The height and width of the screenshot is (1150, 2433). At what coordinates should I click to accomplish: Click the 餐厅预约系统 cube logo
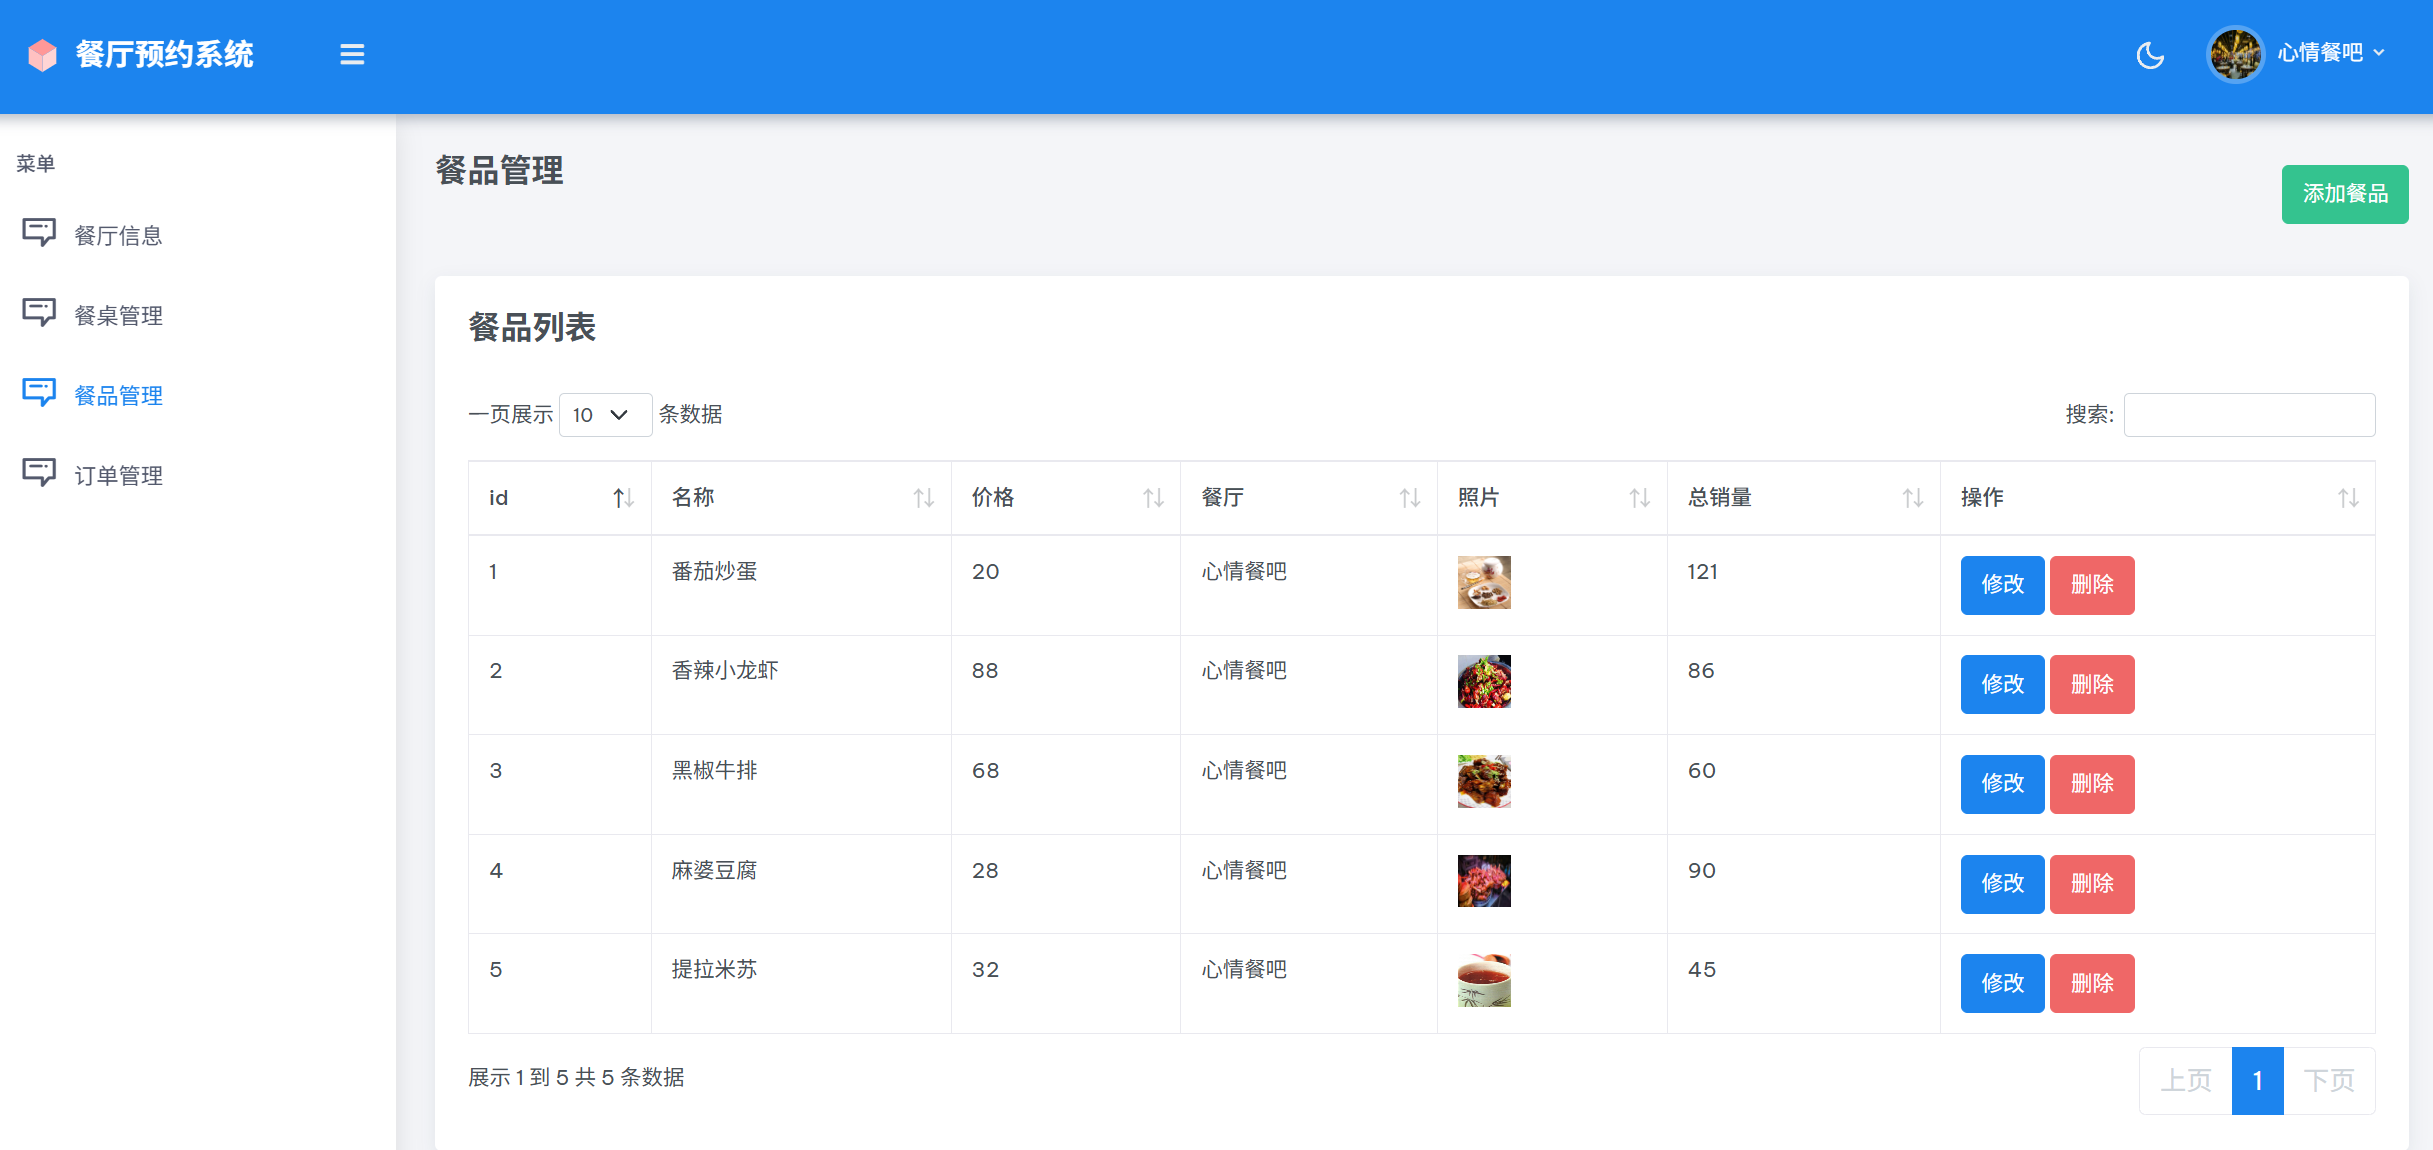[43, 55]
